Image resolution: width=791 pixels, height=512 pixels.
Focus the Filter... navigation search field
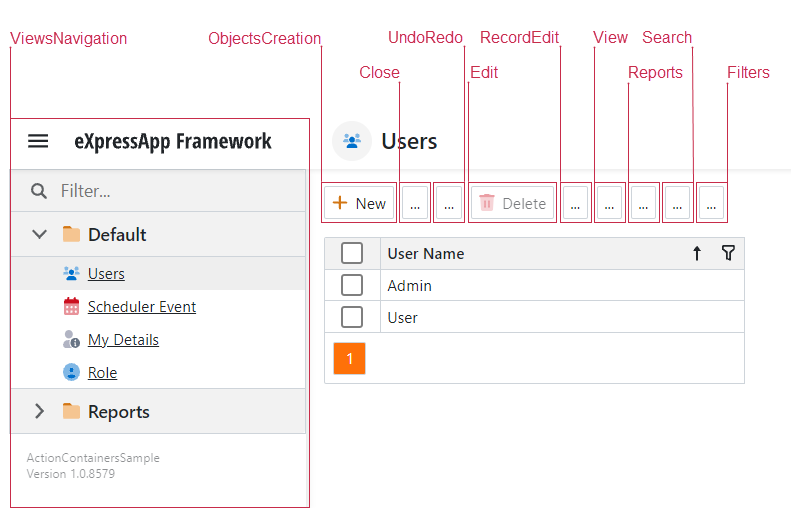158,191
